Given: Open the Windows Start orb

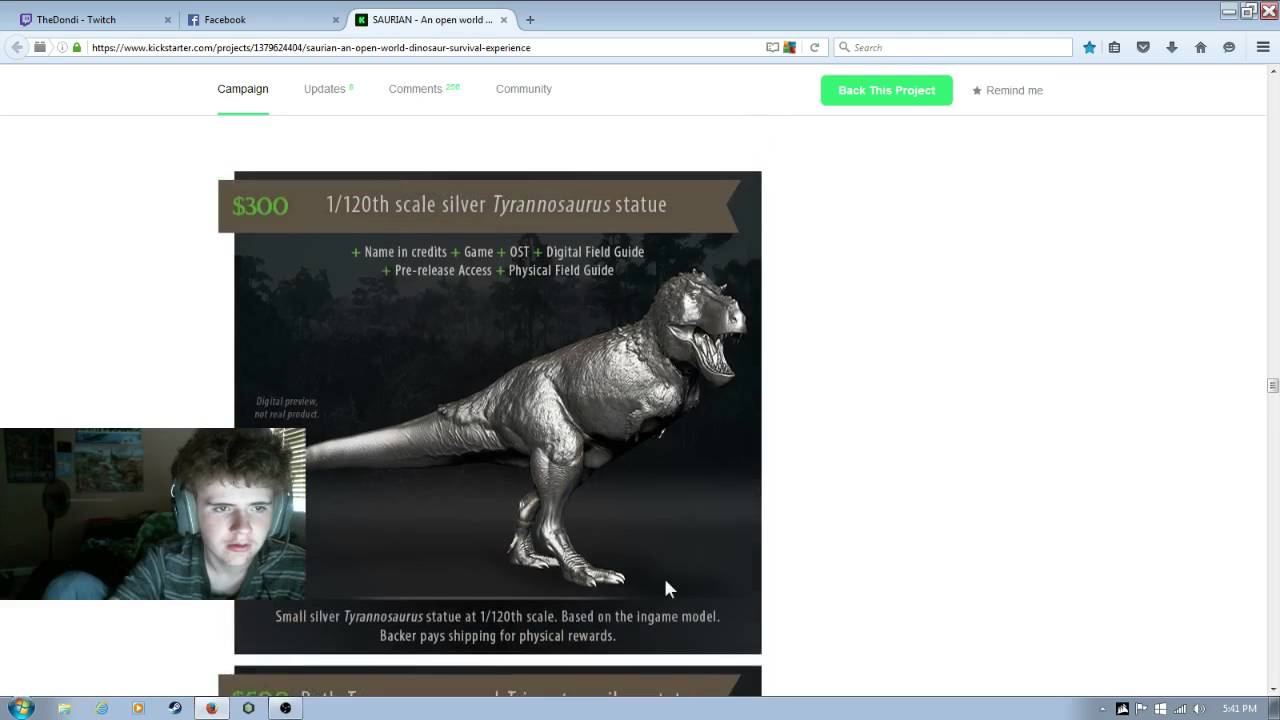Looking at the screenshot, I should pyautogui.click(x=21, y=708).
